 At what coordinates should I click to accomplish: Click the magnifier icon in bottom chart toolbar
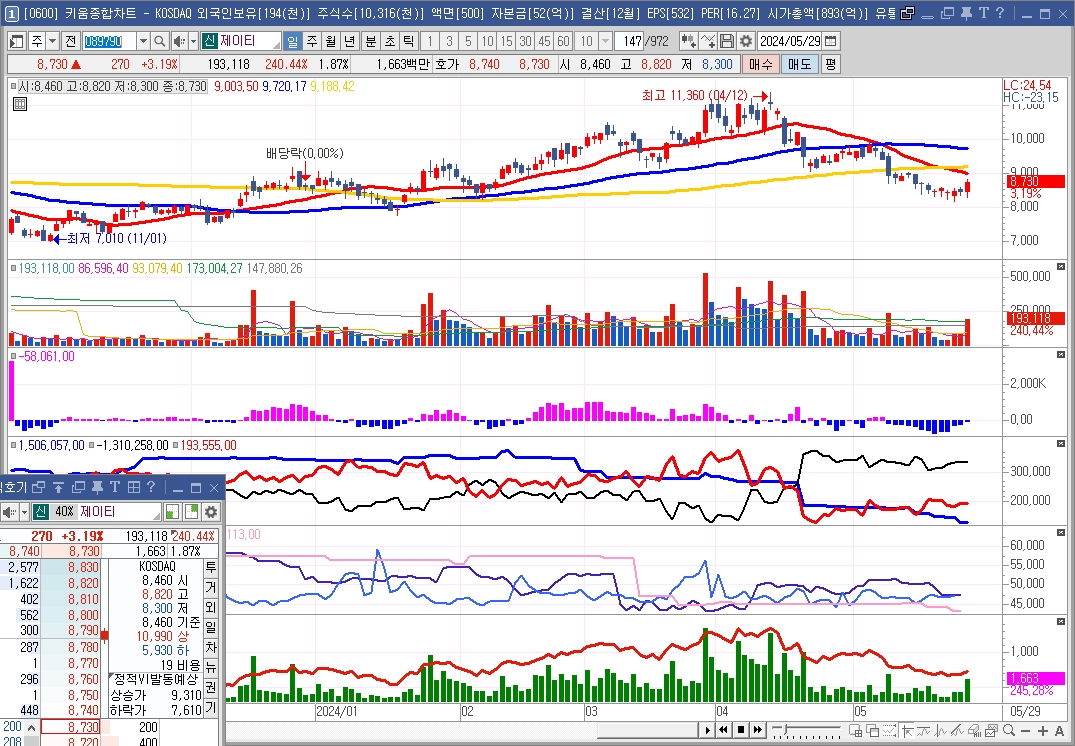(x=1008, y=730)
